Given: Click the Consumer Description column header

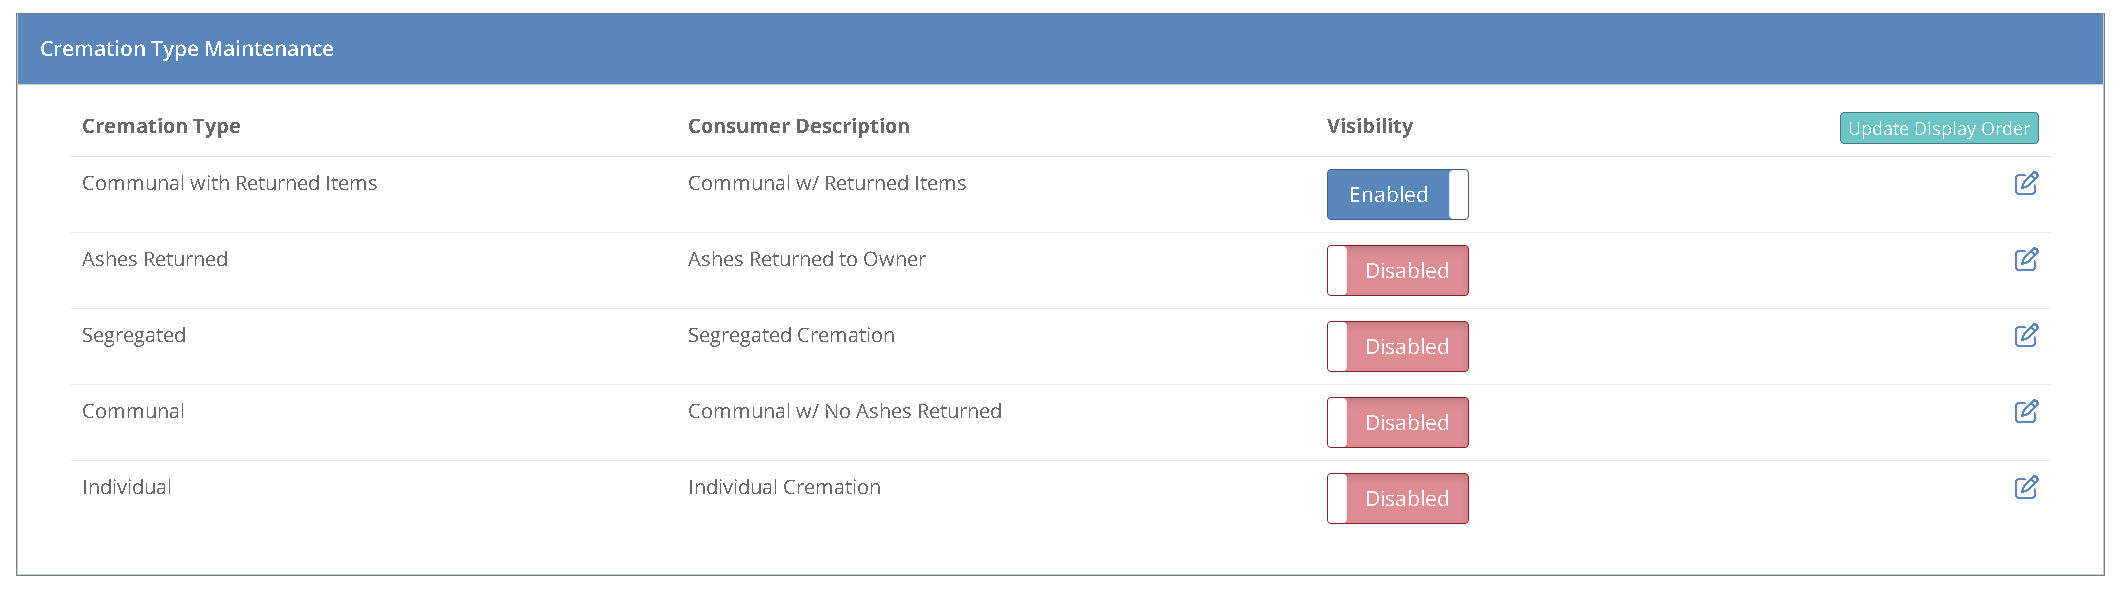Looking at the screenshot, I should point(798,126).
